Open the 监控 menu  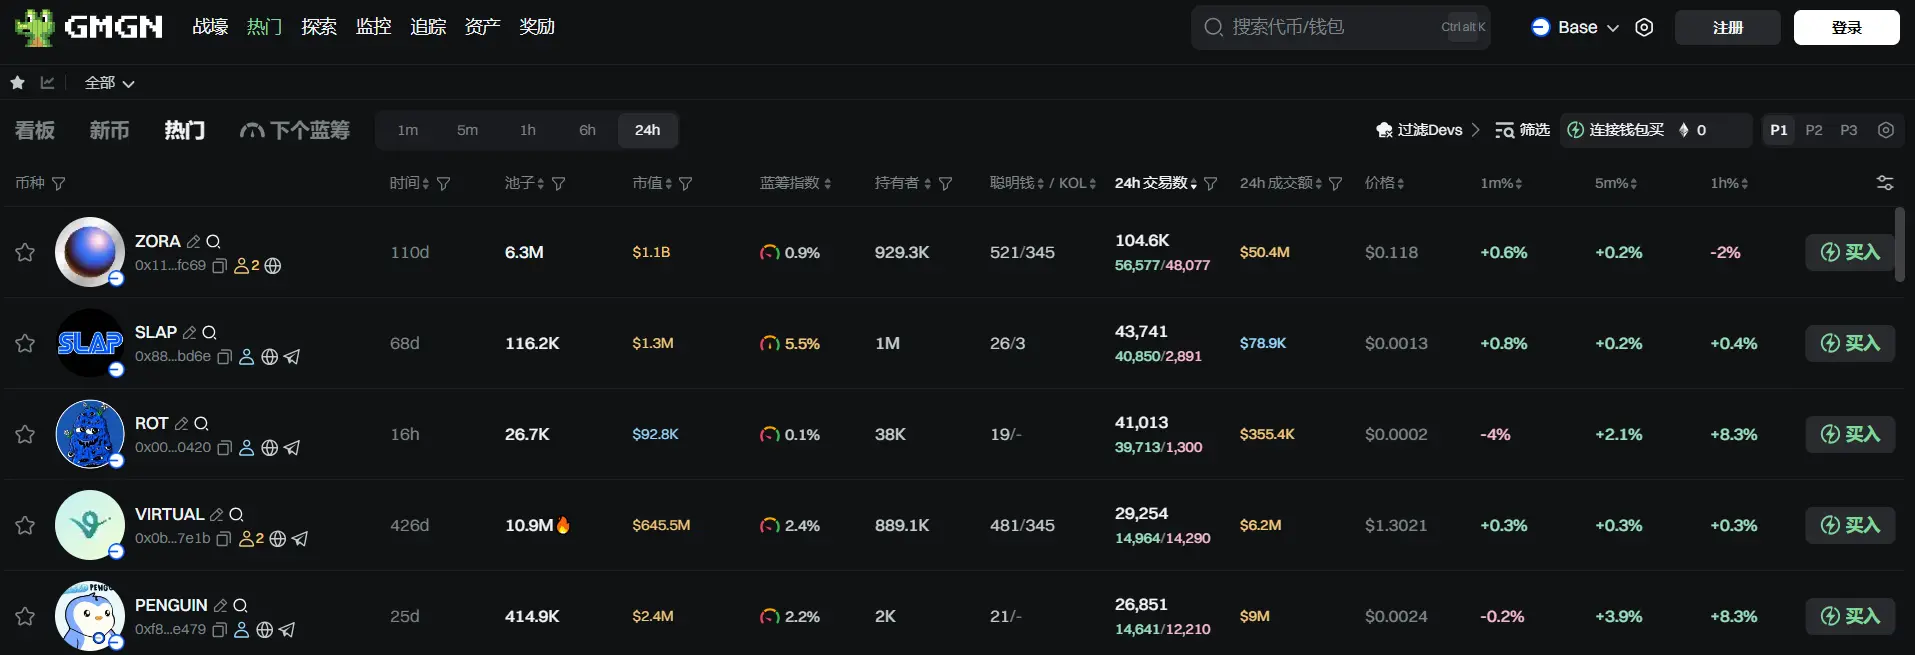coord(374,27)
